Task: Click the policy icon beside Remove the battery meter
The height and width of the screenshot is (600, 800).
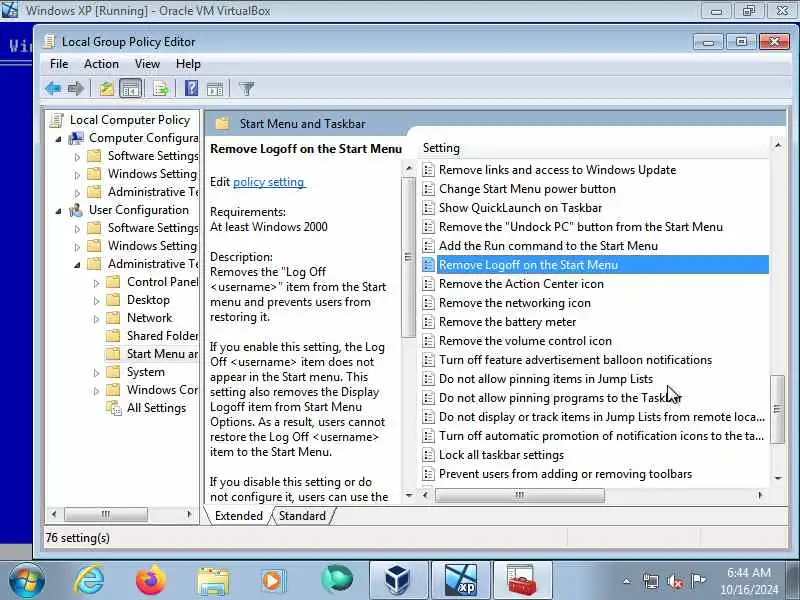Action: click(429, 322)
